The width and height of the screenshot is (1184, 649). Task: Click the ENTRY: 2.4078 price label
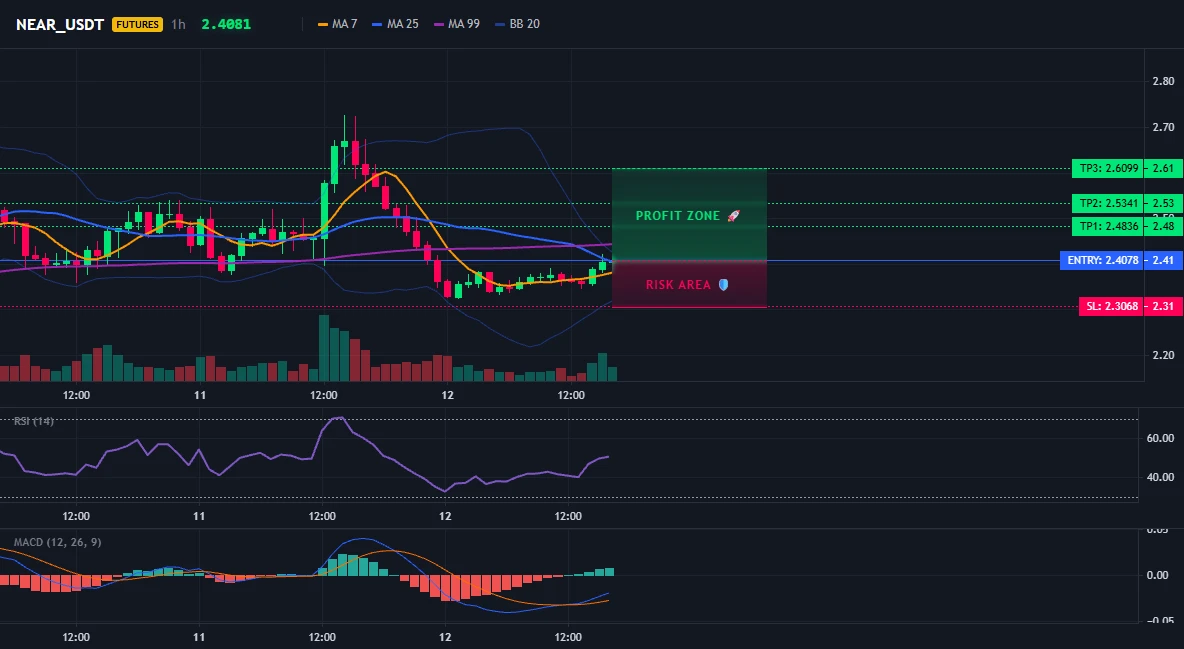(1102, 261)
